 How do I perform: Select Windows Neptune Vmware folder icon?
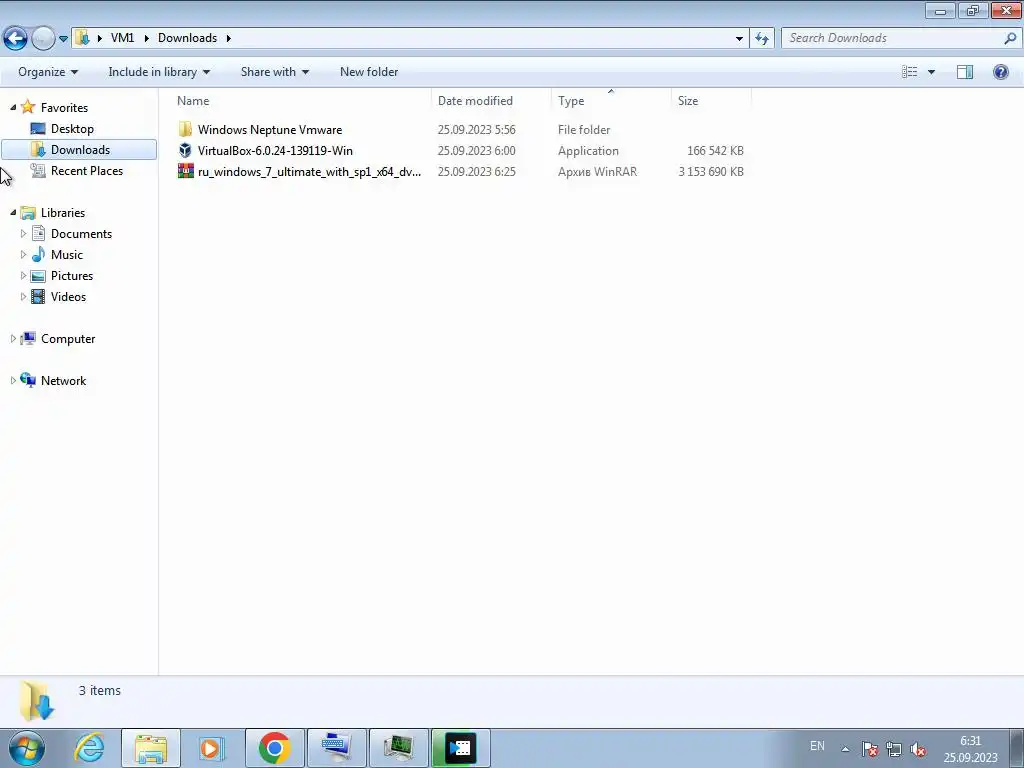pos(185,129)
